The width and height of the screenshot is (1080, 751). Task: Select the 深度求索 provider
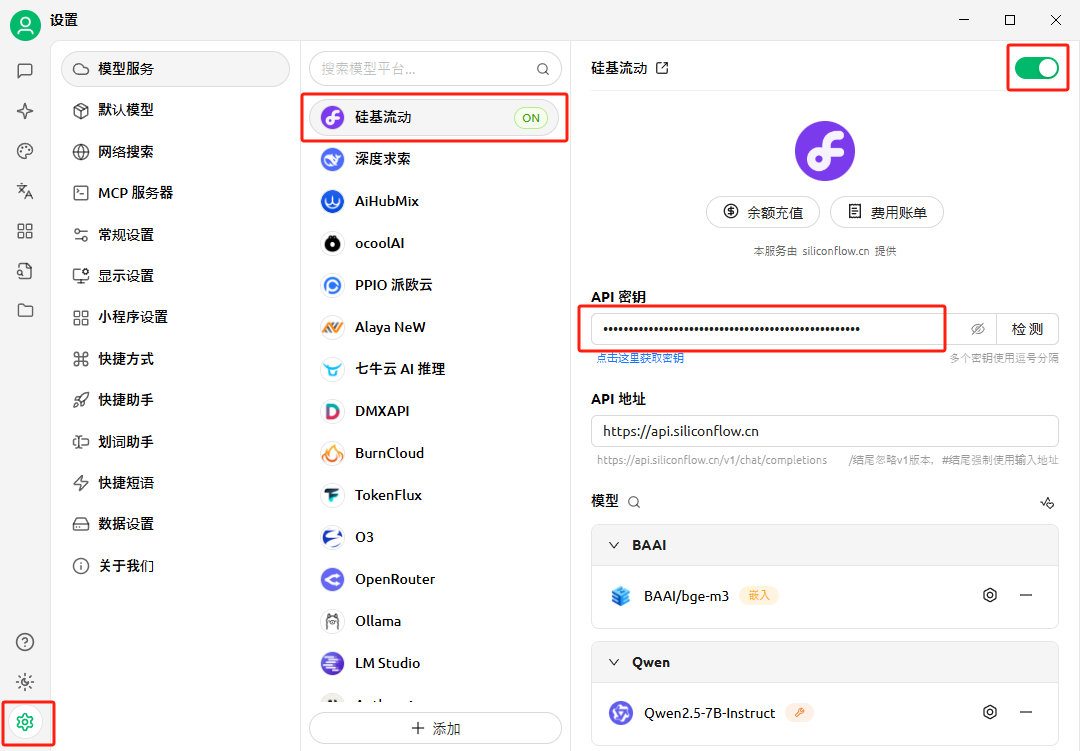[x=434, y=159]
